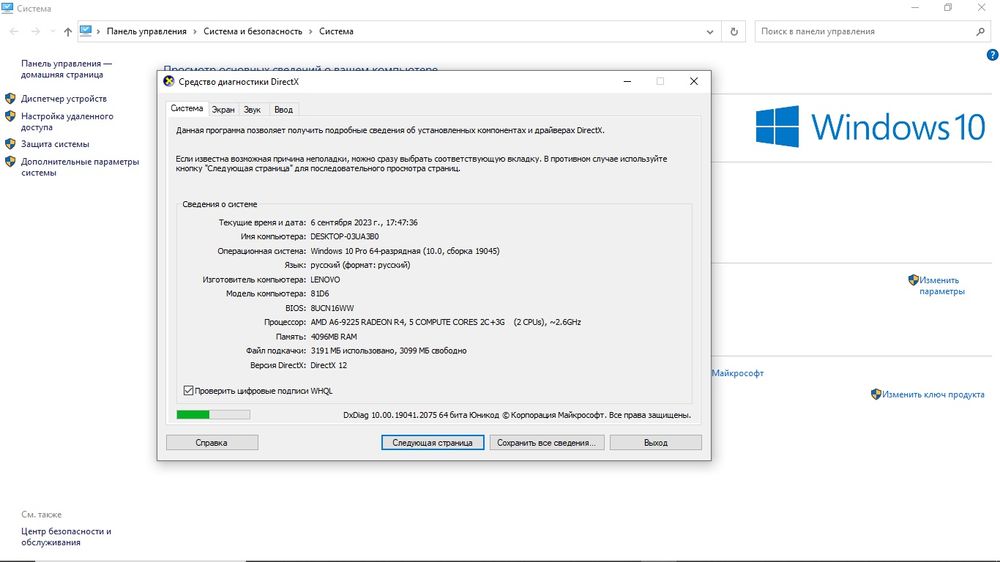Toggle the Проверить цифровые подписи WHQL checkbox
1000x562 pixels.
[x=188, y=390]
